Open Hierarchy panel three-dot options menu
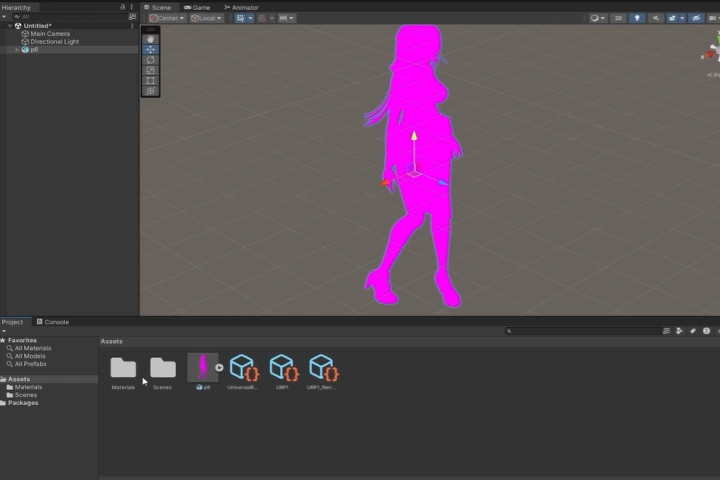The height and width of the screenshot is (480, 720). (132, 7)
